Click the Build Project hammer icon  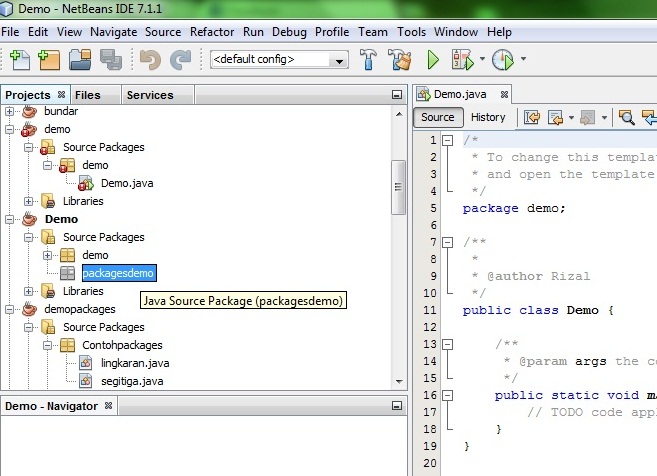[x=368, y=60]
